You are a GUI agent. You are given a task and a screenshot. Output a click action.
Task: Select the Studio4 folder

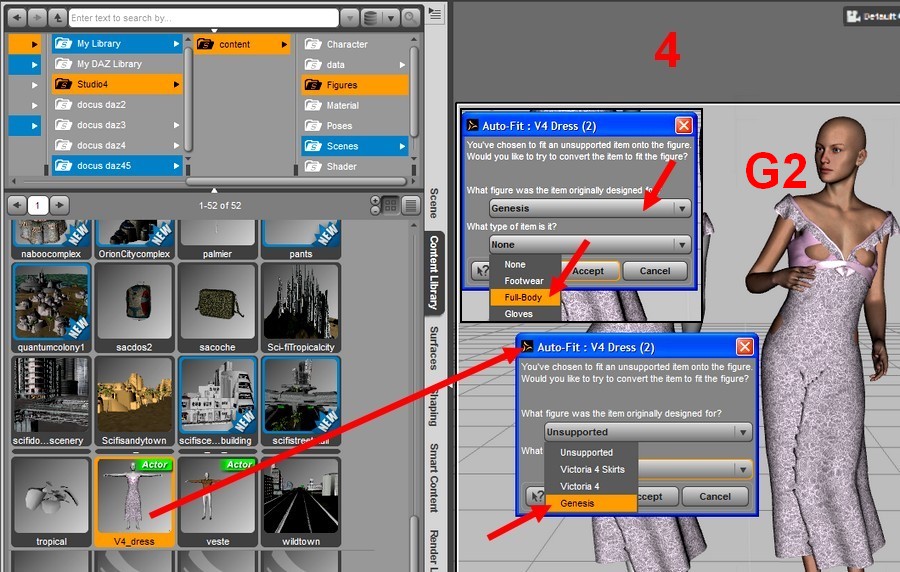pyautogui.click(x=117, y=84)
